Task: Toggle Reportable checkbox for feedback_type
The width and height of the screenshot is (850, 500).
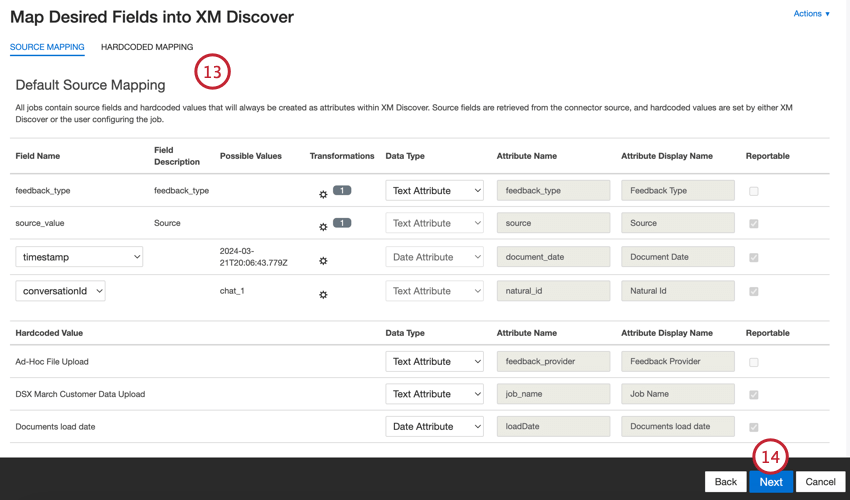Action: coord(754,191)
